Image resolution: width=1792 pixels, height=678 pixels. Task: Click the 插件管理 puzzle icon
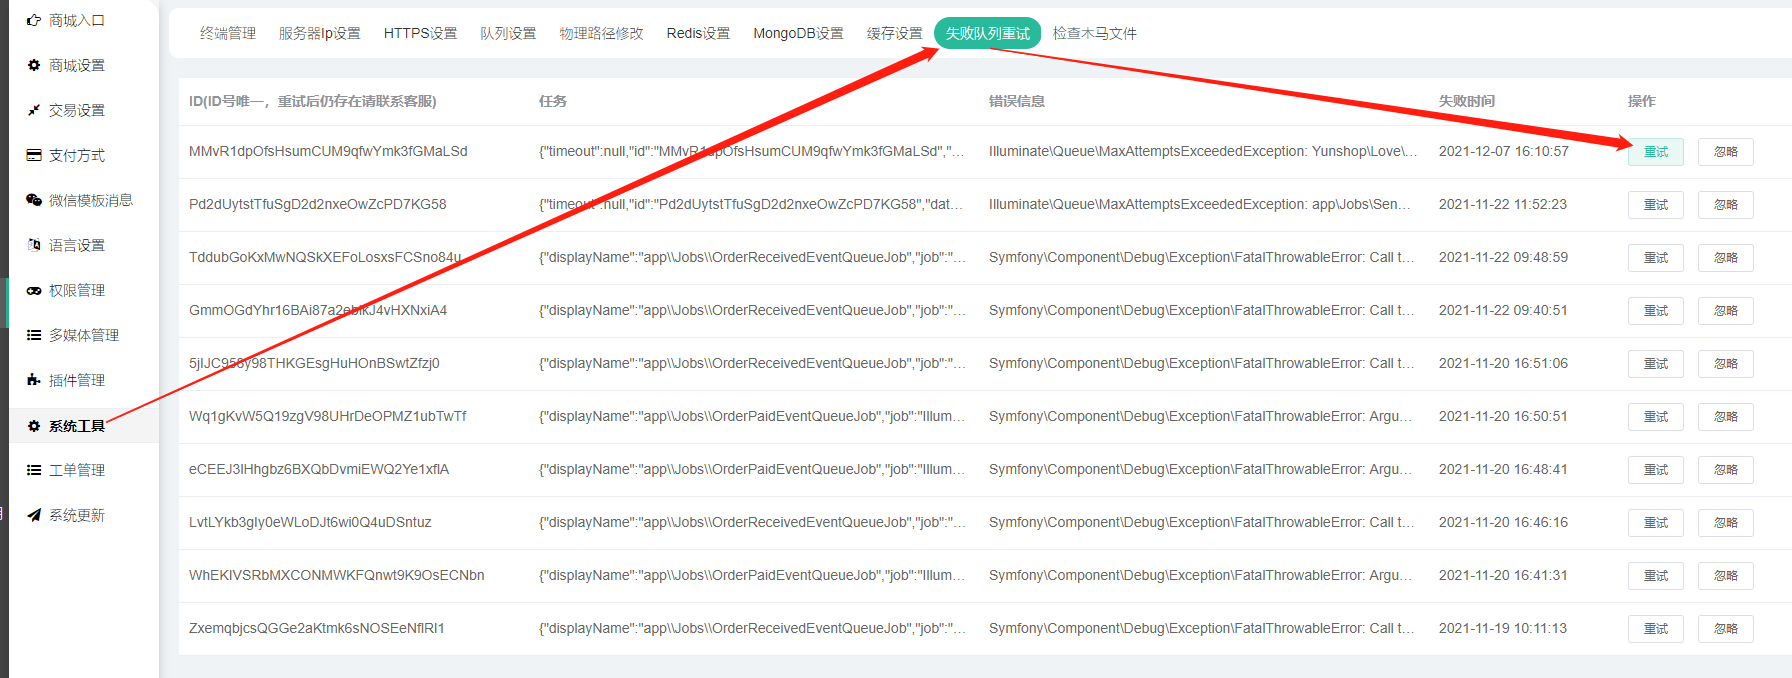click(x=34, y=380)
